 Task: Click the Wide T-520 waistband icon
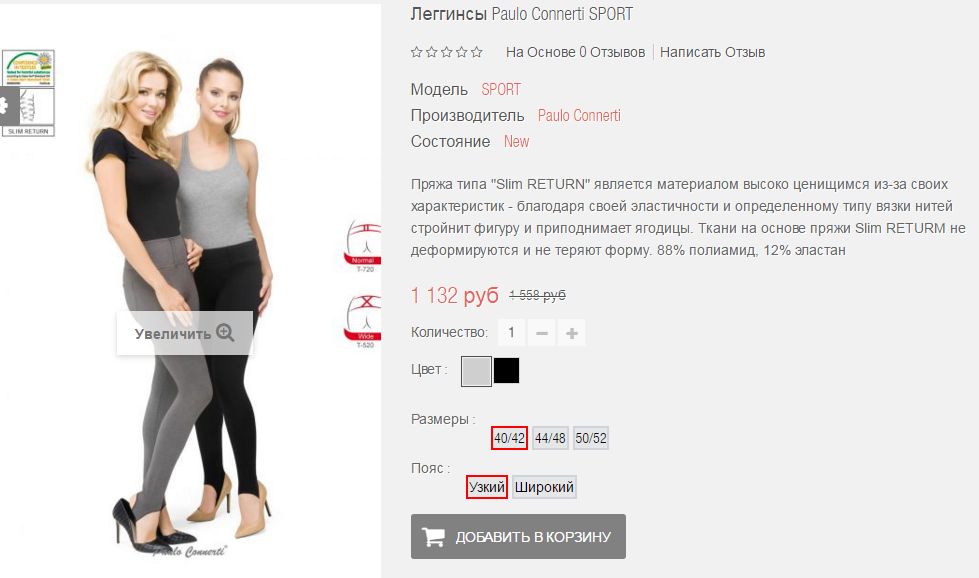pos(363,321)
